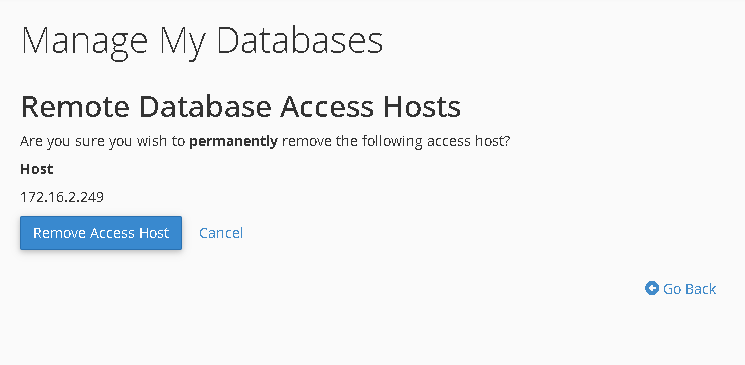Click the bold word permanently
Image resolution: width=745 pixels, height=365 pixels.
(233, 142)
